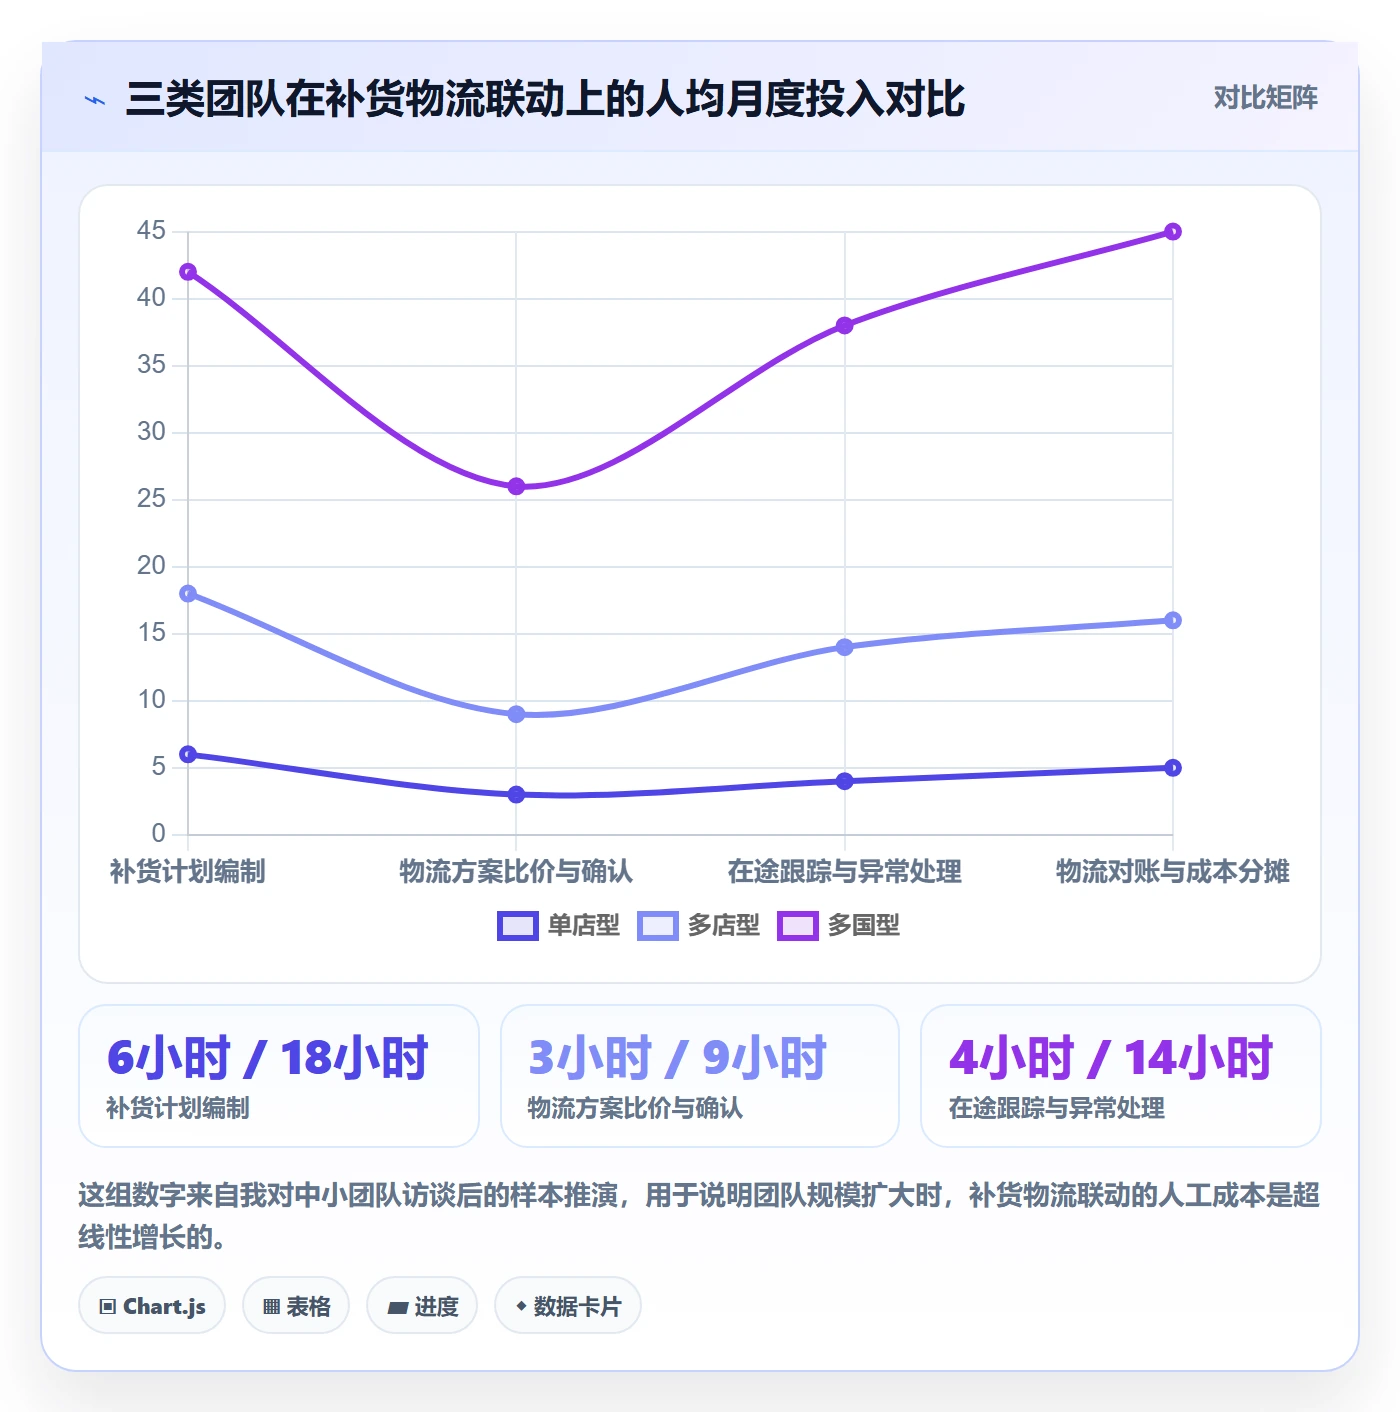Click the 多国型 data point at 补货计划编制
Viewport: 1400px width, 1412px height.
[x=188, y=272]
